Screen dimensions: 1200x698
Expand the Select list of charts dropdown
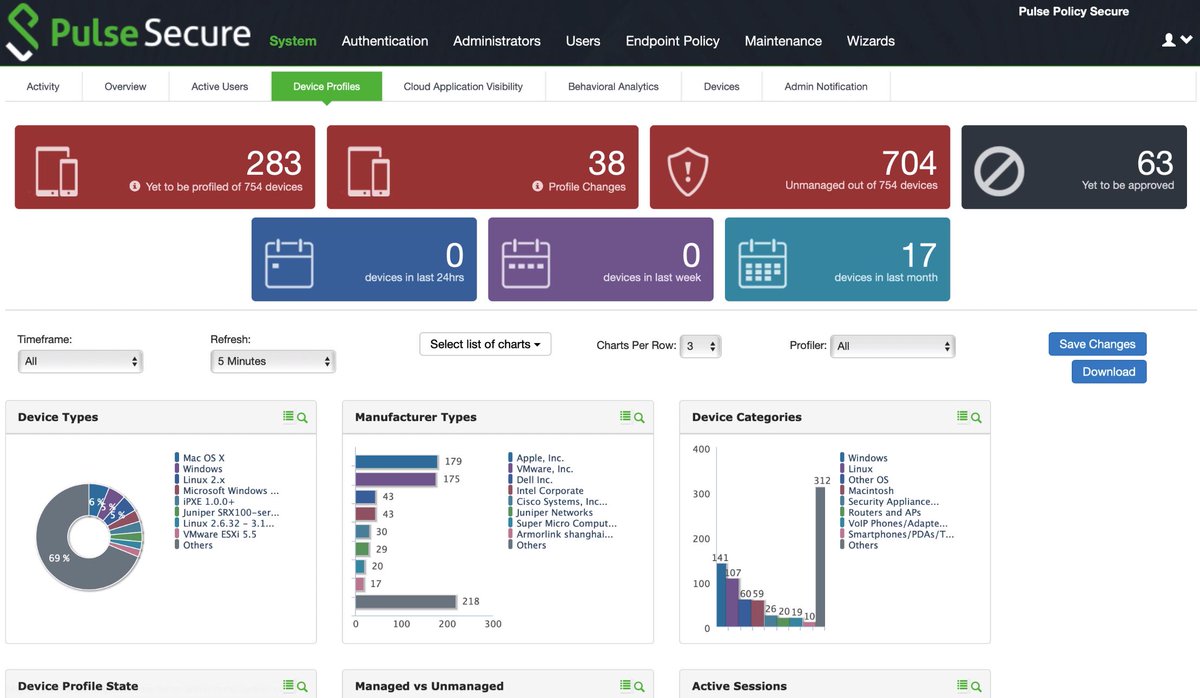click(485, 344)
